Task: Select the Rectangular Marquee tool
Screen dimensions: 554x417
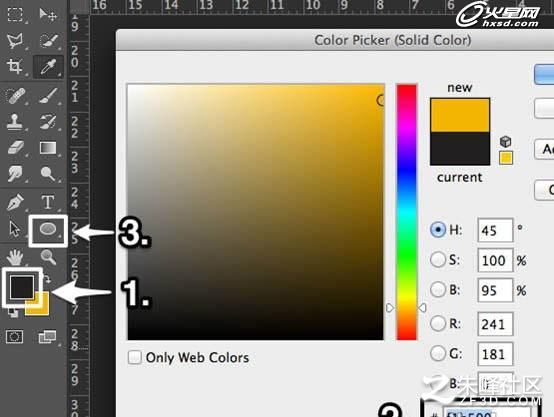Action: (15, 14)
